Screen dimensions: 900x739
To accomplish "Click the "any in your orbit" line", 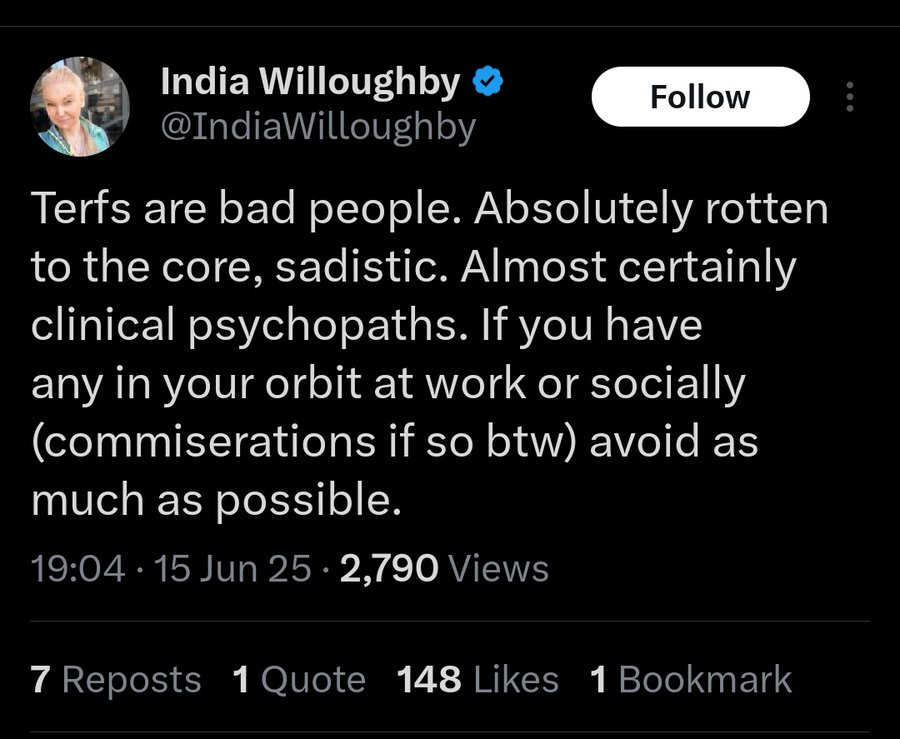I will (388, 385).
